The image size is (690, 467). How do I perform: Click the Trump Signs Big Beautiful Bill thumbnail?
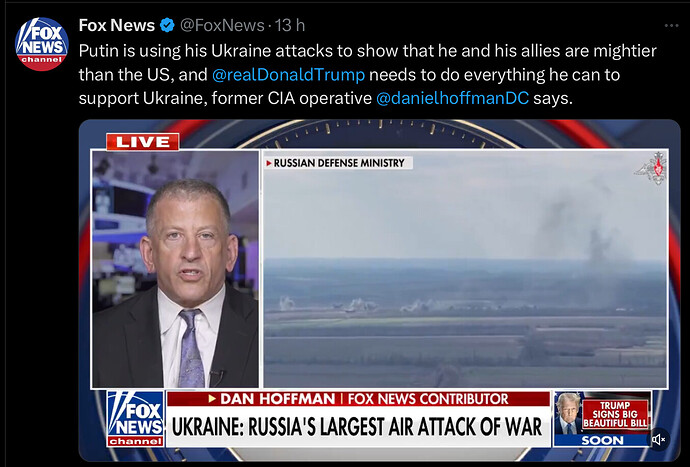click(602, 412)
